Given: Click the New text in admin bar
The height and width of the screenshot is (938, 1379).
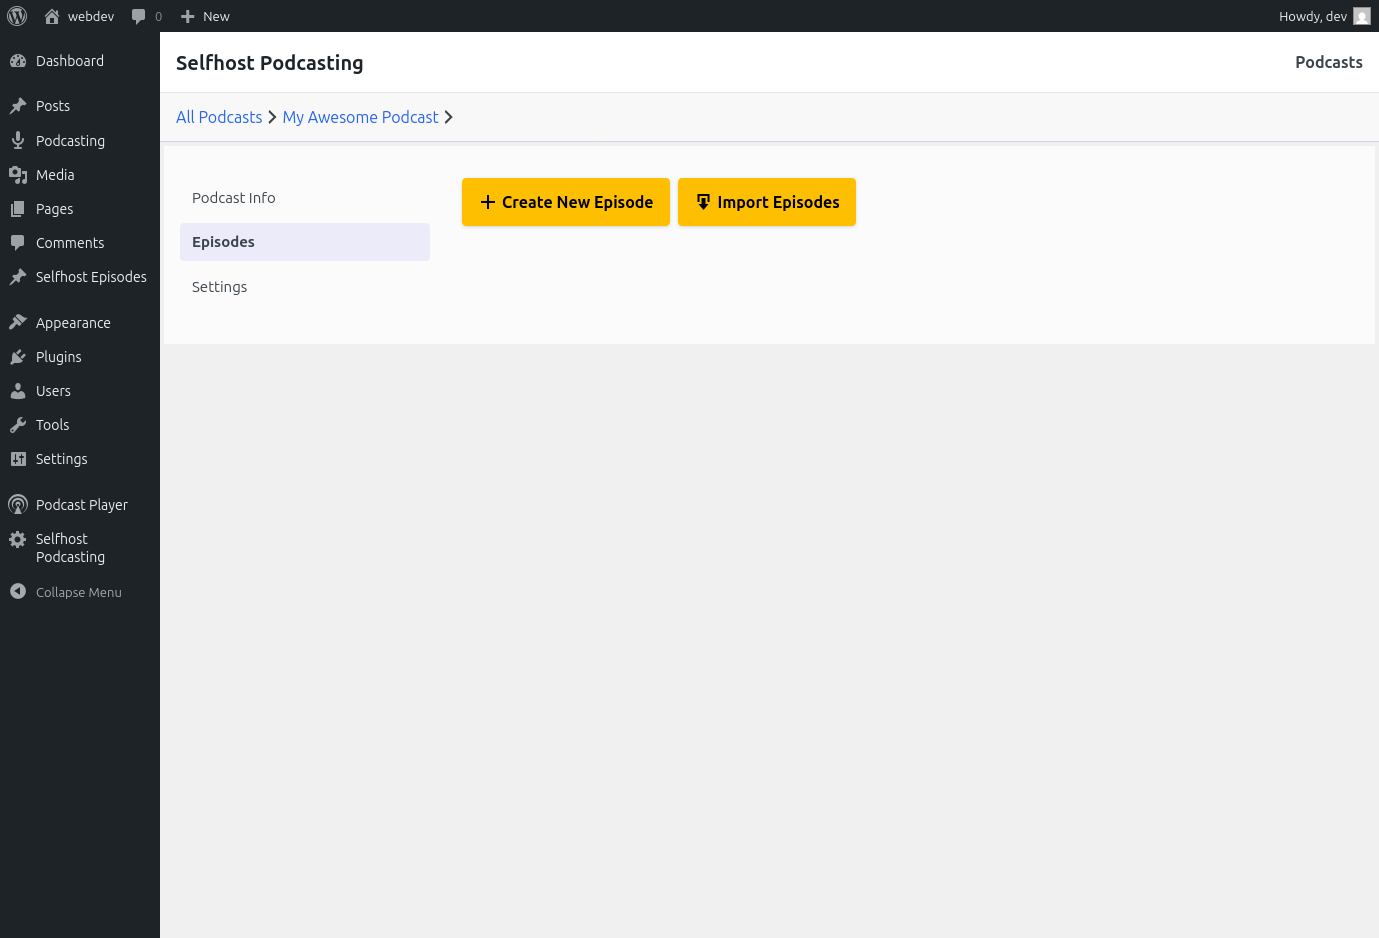Looking at the screenshot, I should (x=216, y=16).
